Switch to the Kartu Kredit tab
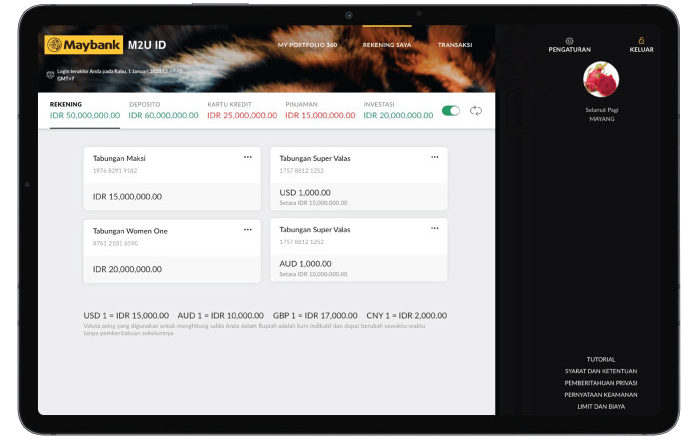This screenshot has height=441, width=700. coord(241,110)
